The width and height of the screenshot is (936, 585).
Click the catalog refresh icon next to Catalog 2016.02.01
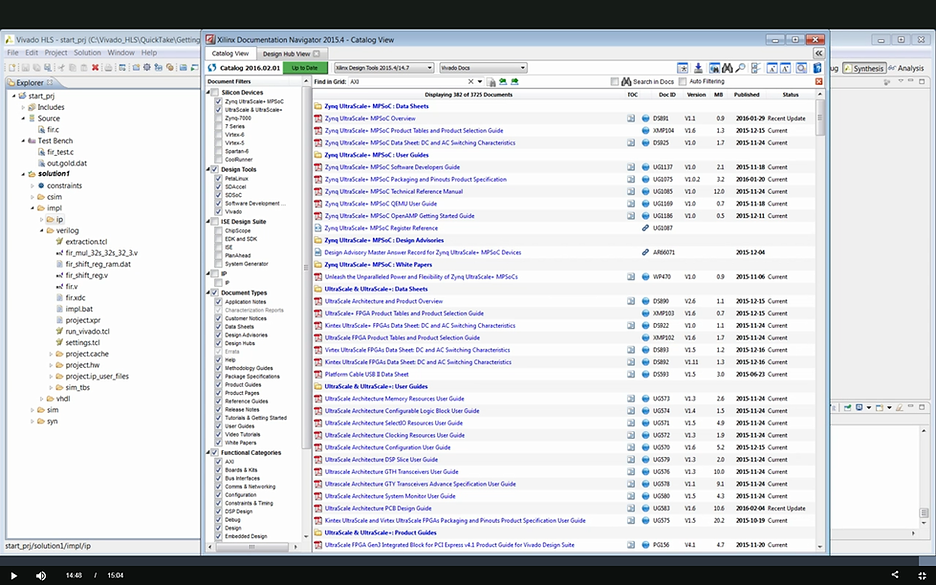tap(210, 67)
